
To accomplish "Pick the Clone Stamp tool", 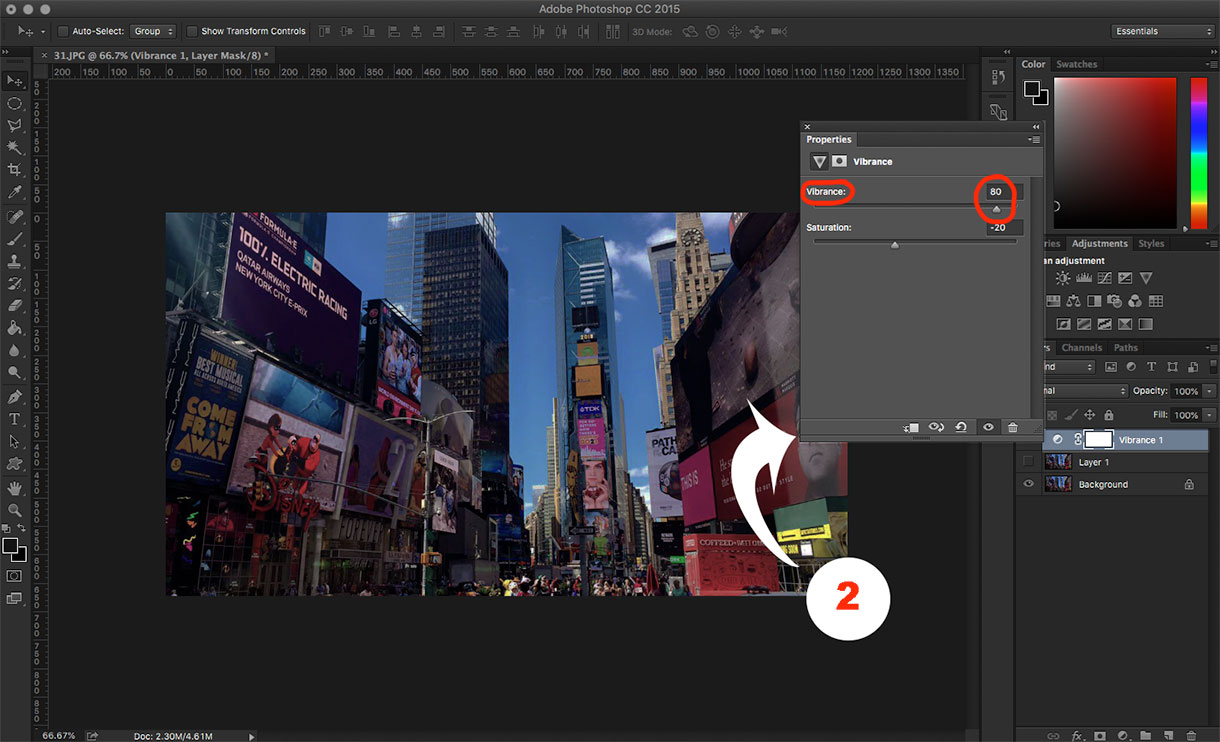I will [x=14, y=261].
